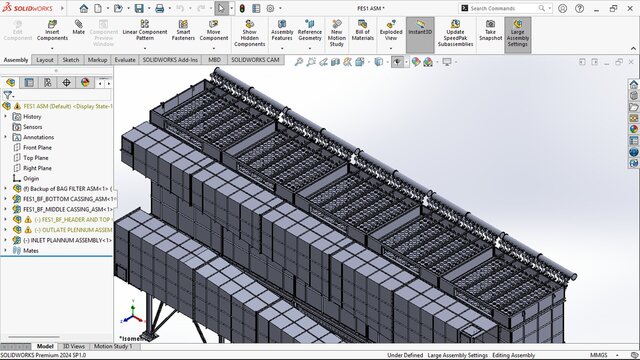Switch to the Layout tab
Viewport: 640px width, 360px height.
(45, 60)
